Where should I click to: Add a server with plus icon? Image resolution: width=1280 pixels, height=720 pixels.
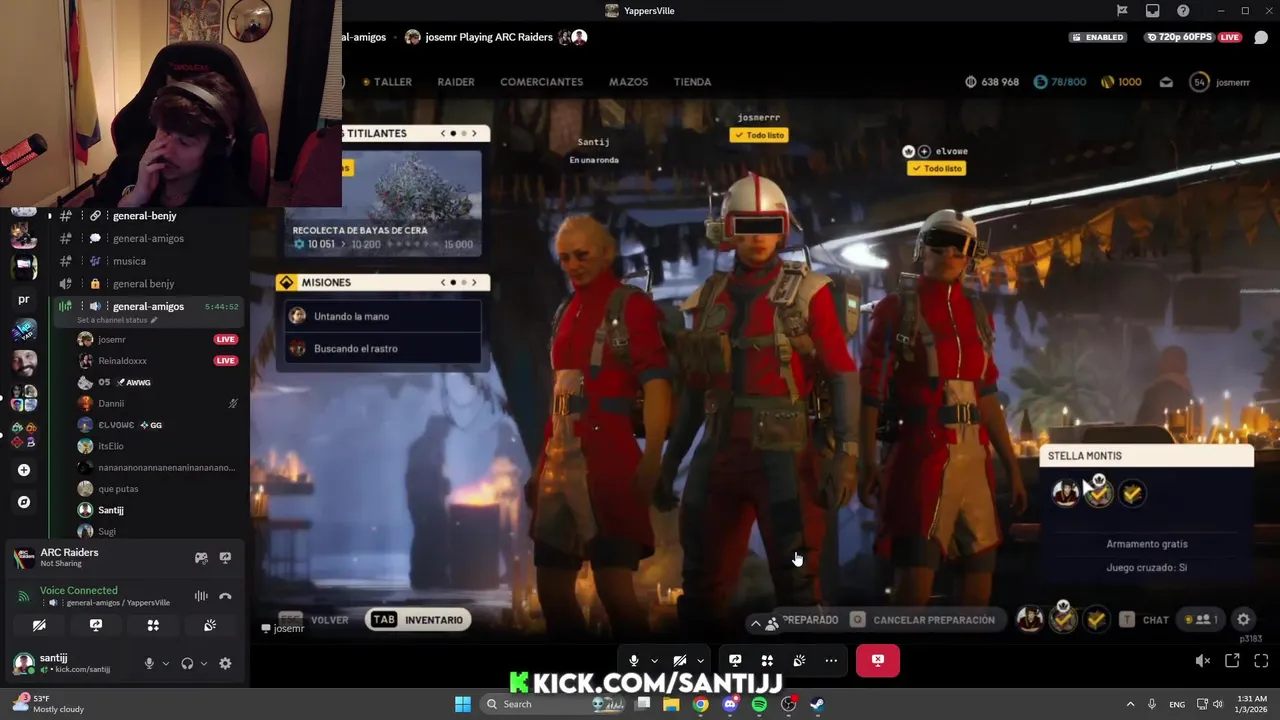point(24,470)
